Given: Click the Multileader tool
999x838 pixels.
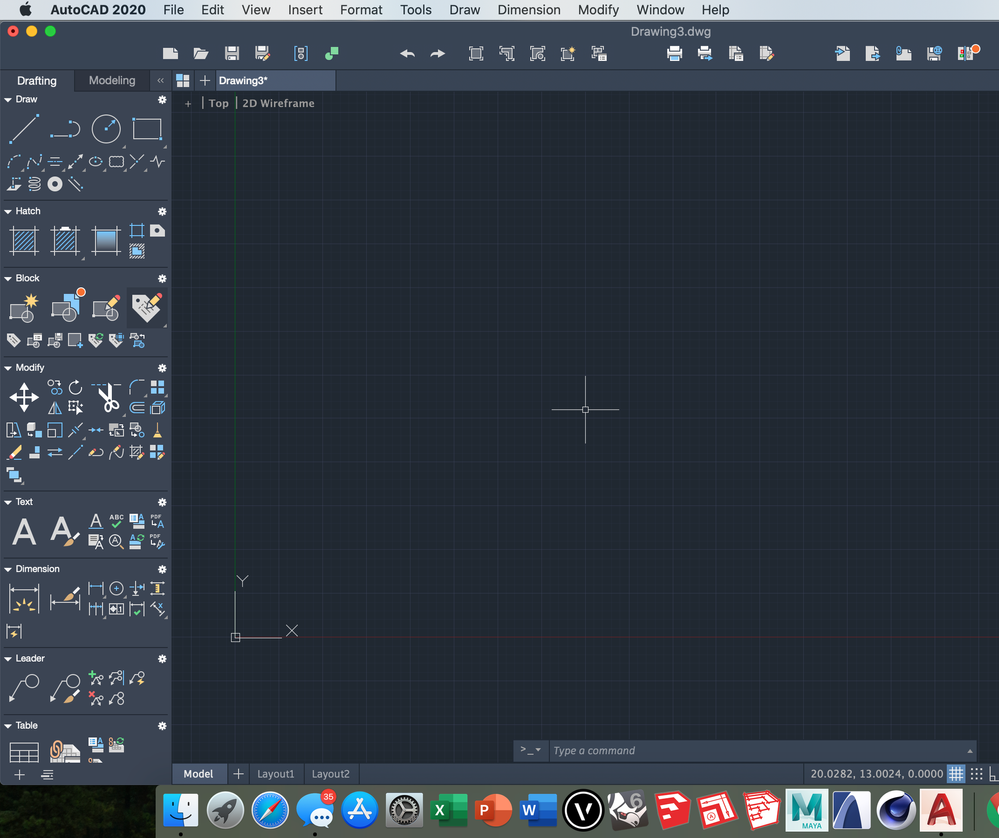Looking at the screenshot, I should click(x=24, y=689).
